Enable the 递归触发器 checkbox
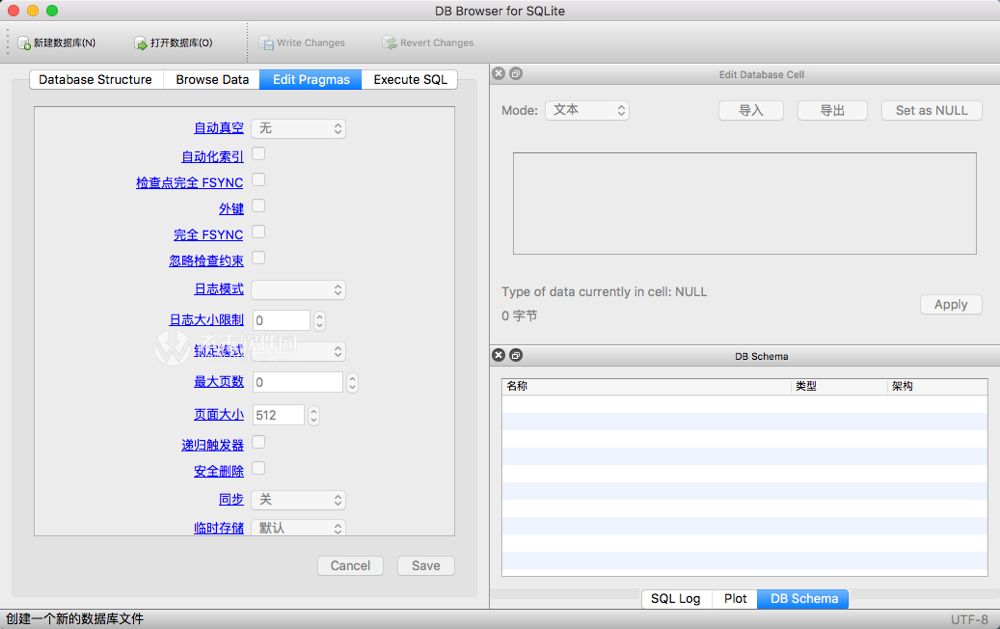 (256, 444)
